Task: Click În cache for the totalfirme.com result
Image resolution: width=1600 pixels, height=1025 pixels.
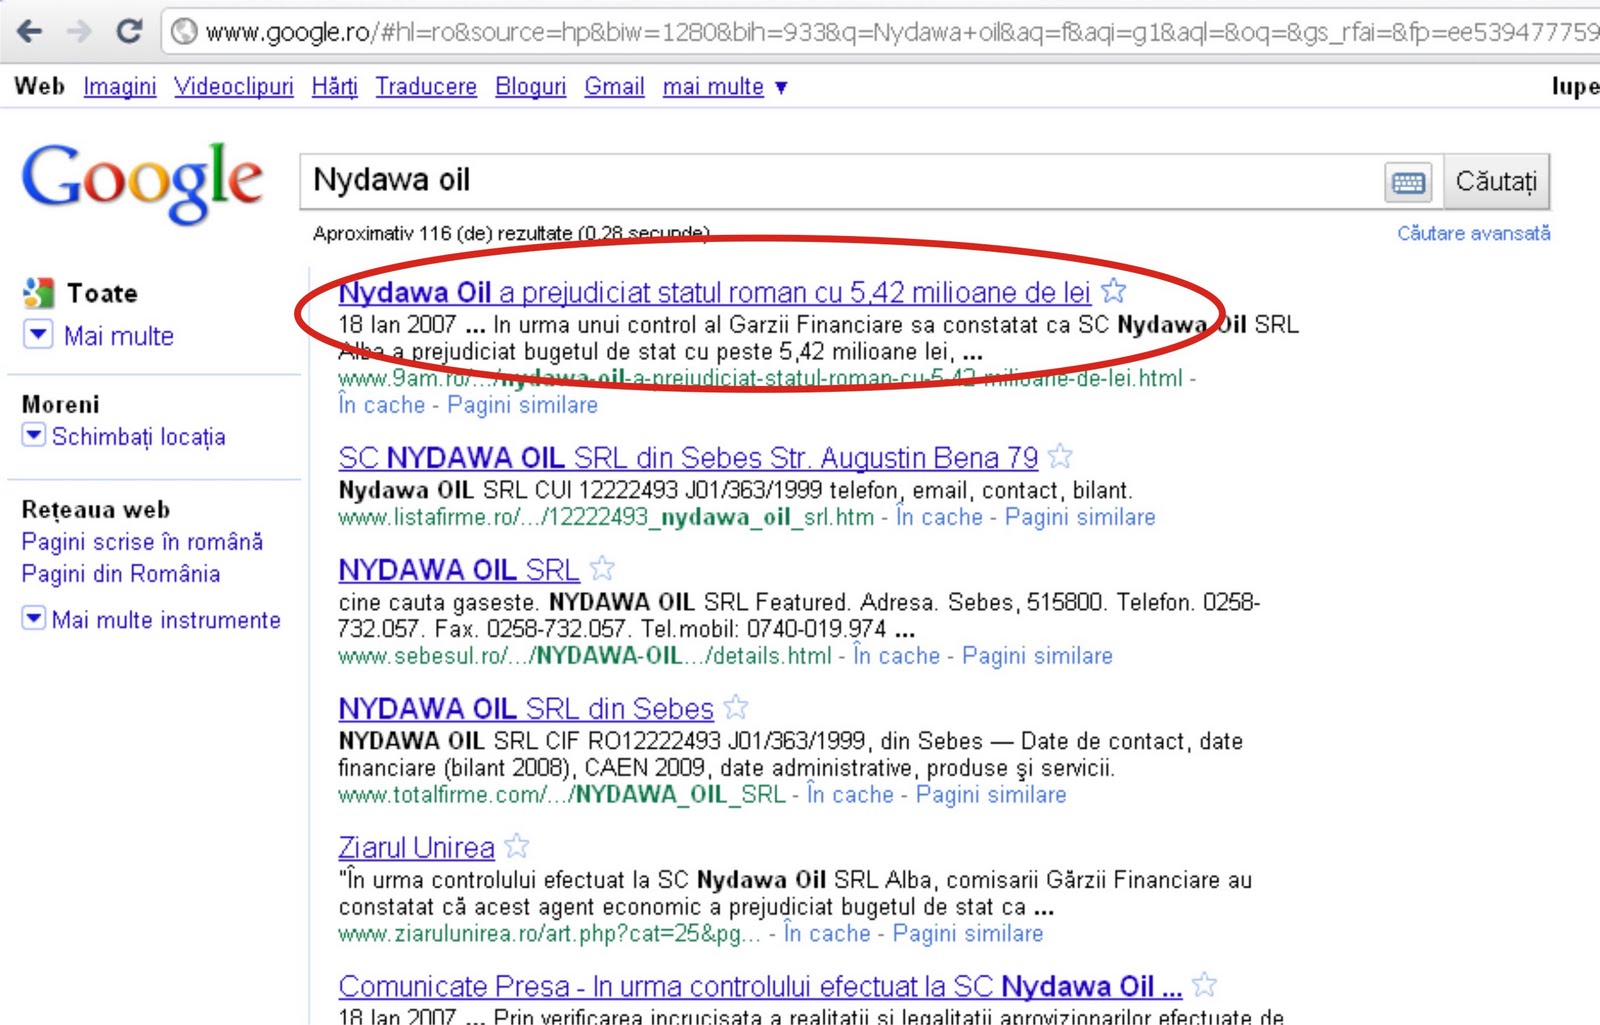Action: pos(850,795)
